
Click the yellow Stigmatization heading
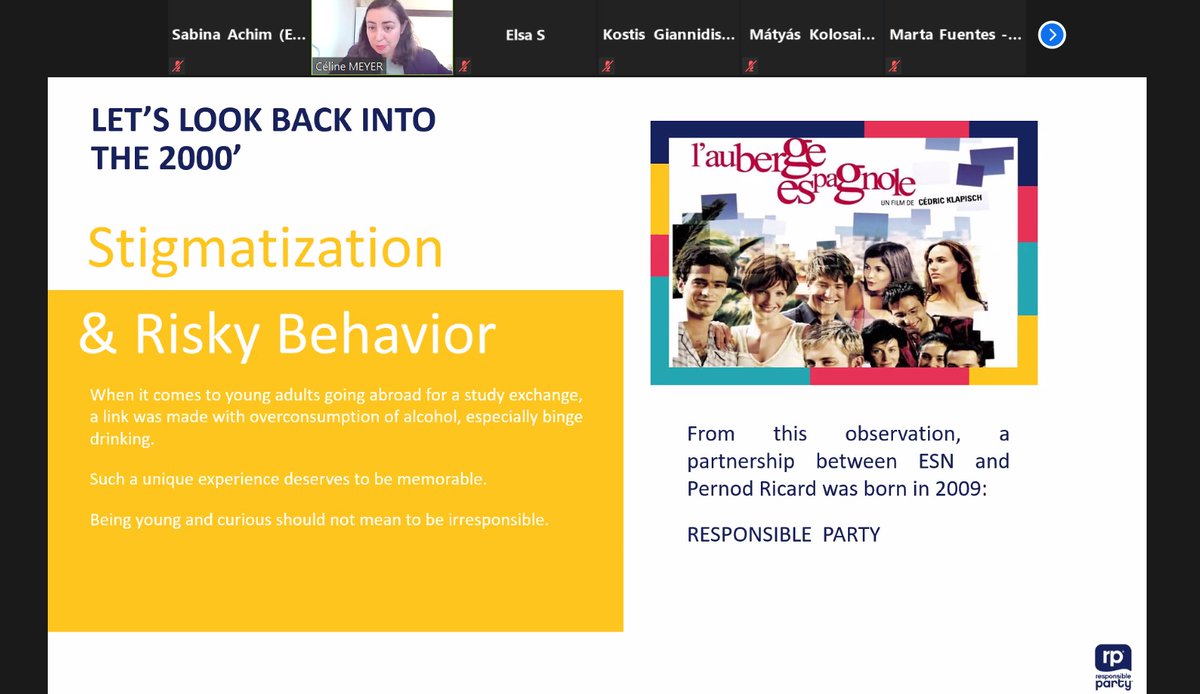pyautogui.click(x=265, y=248)
